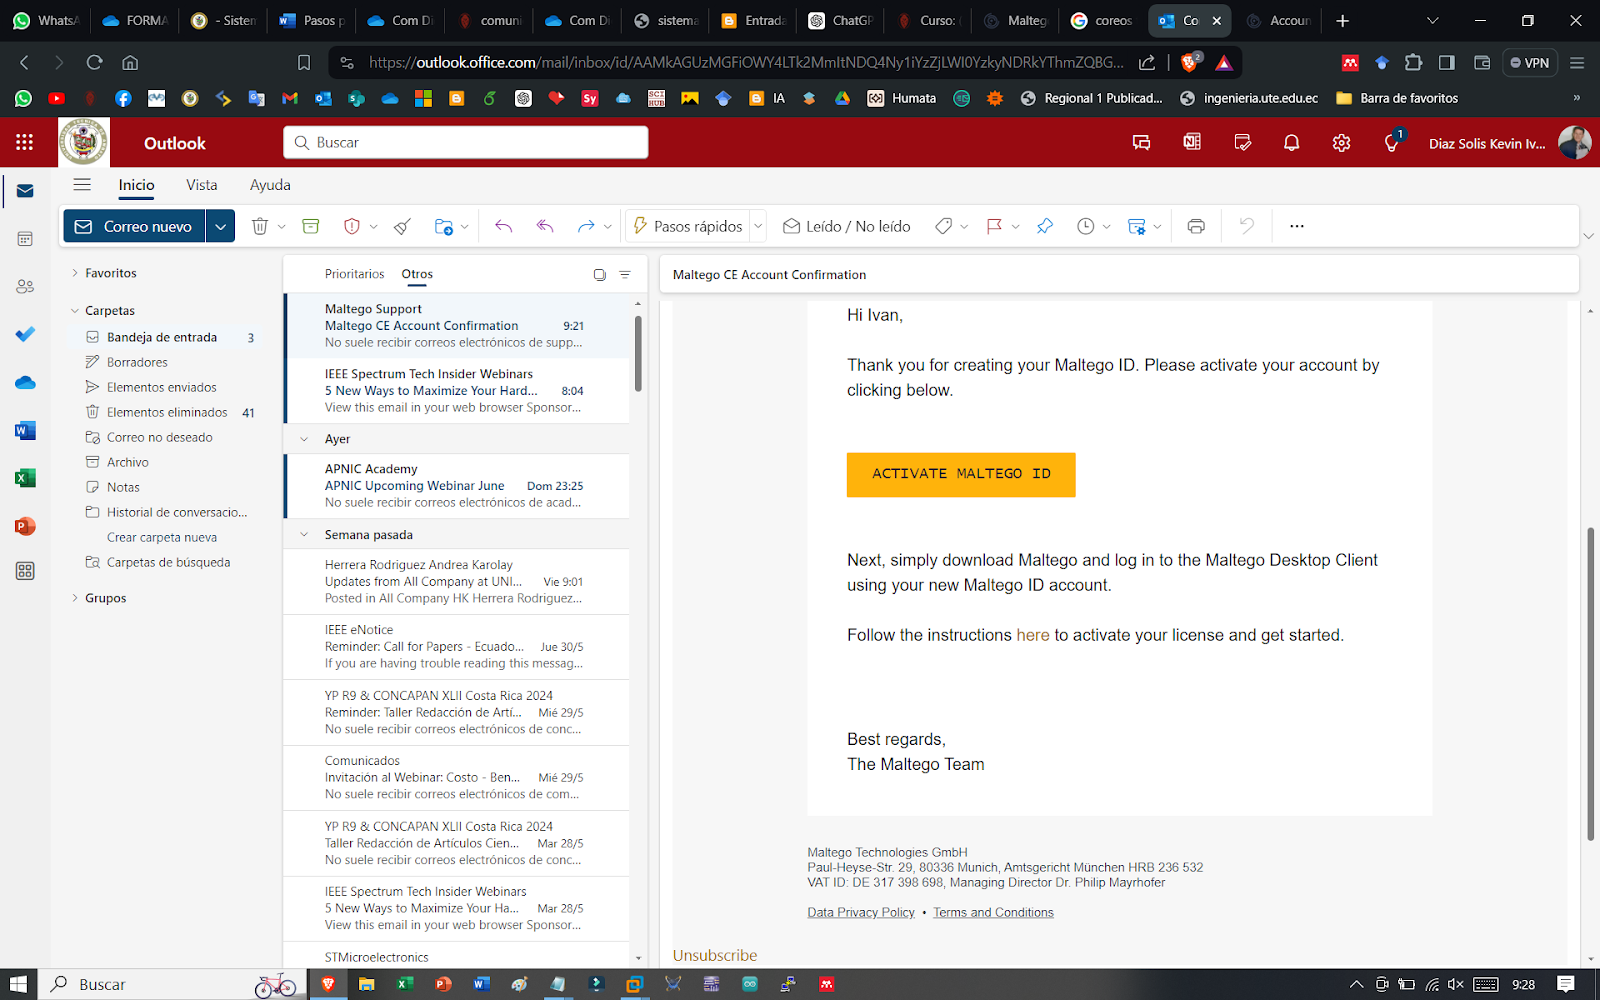Open the Flag options dropdown arrow
Viewport: 1600px width, 1000px height.
pos(1015,227)
